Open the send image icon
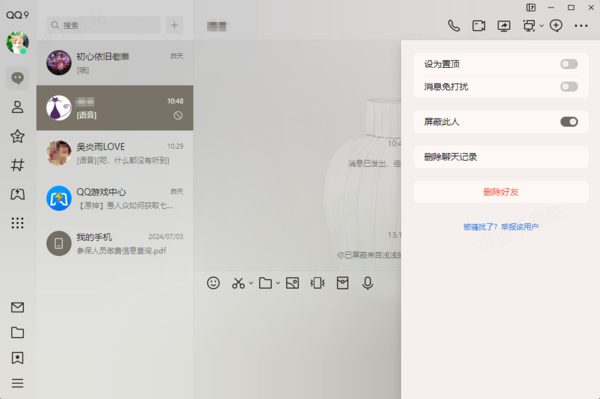600x399 pixels. point(292,283)
